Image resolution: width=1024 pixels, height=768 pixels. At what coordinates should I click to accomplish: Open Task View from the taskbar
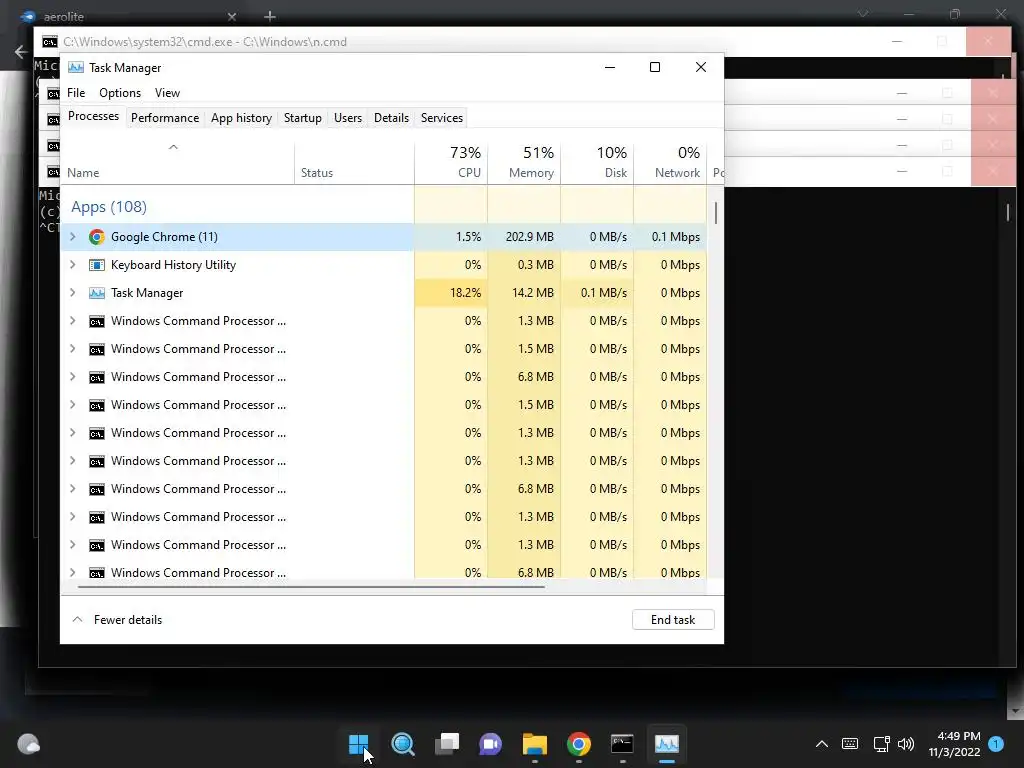pos(447,744)
